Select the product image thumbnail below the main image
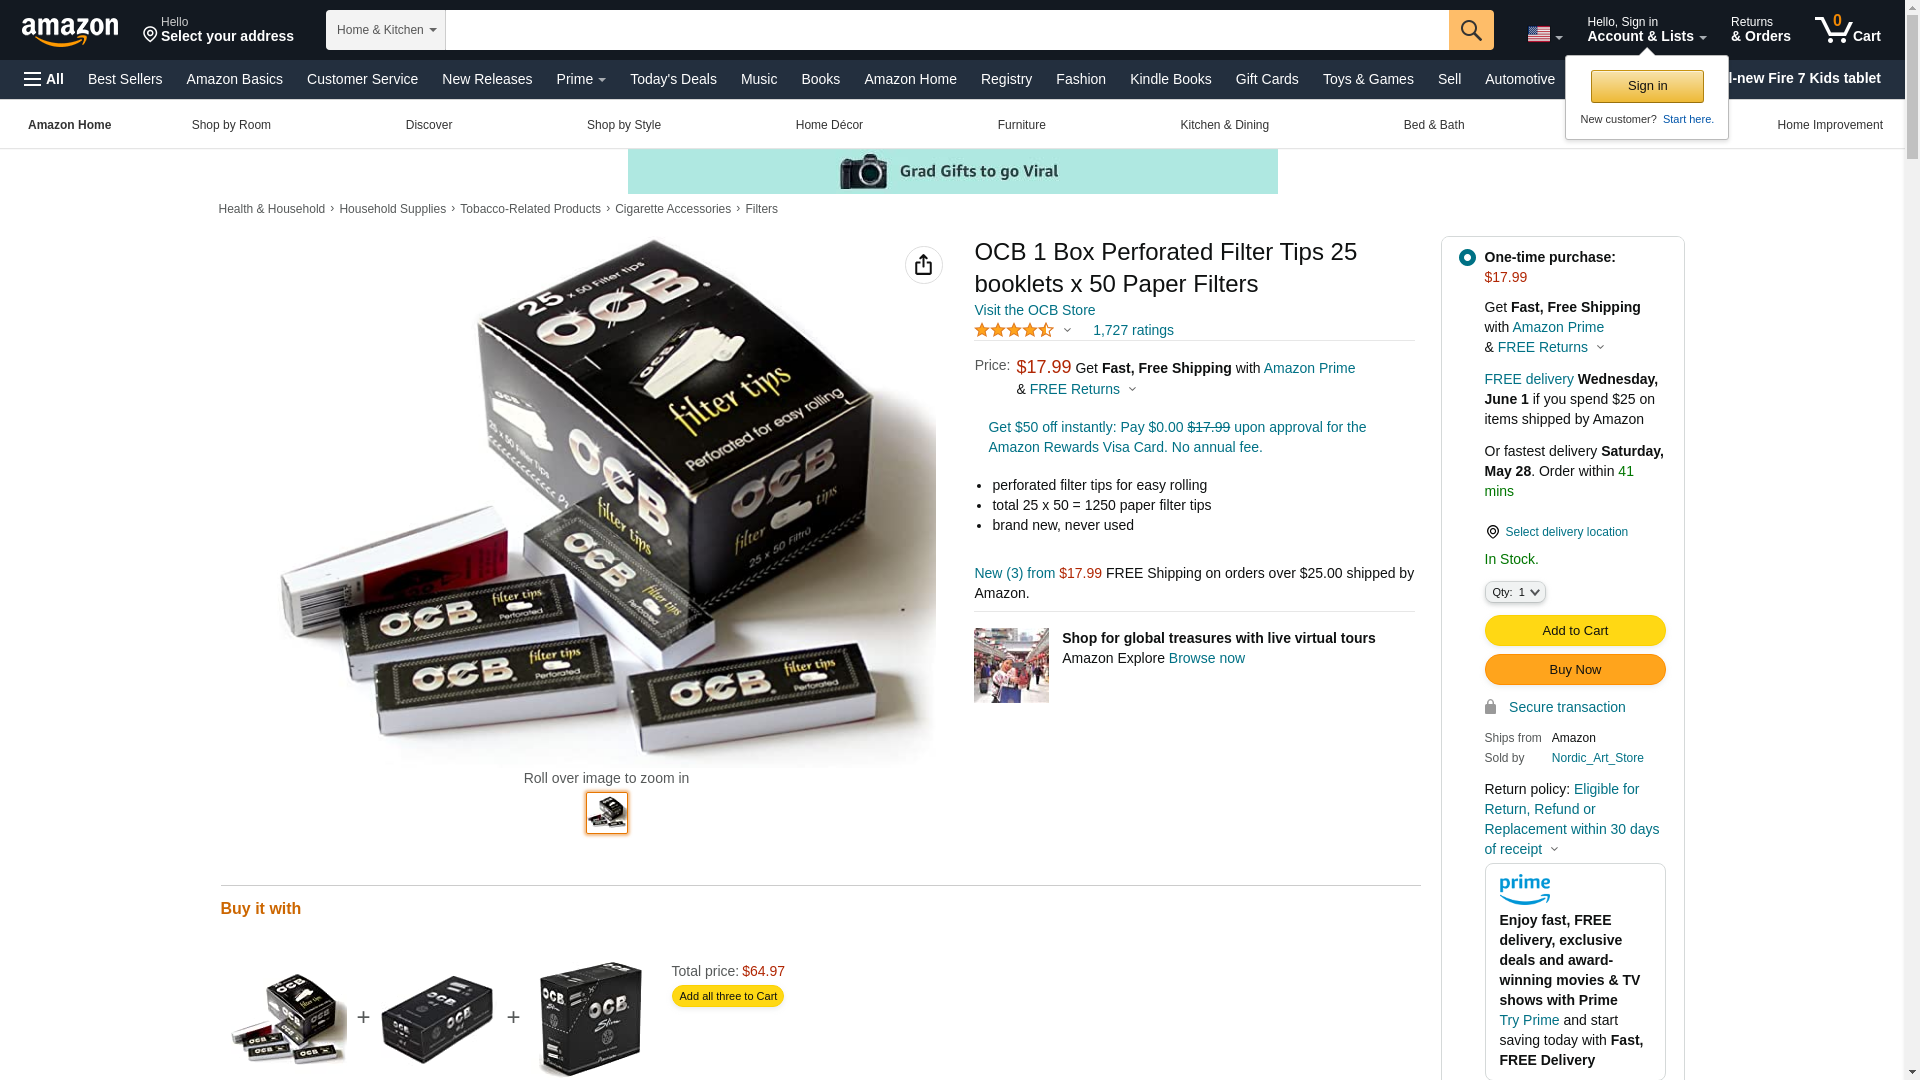1920x1080 pixels. tap(606, 813)
